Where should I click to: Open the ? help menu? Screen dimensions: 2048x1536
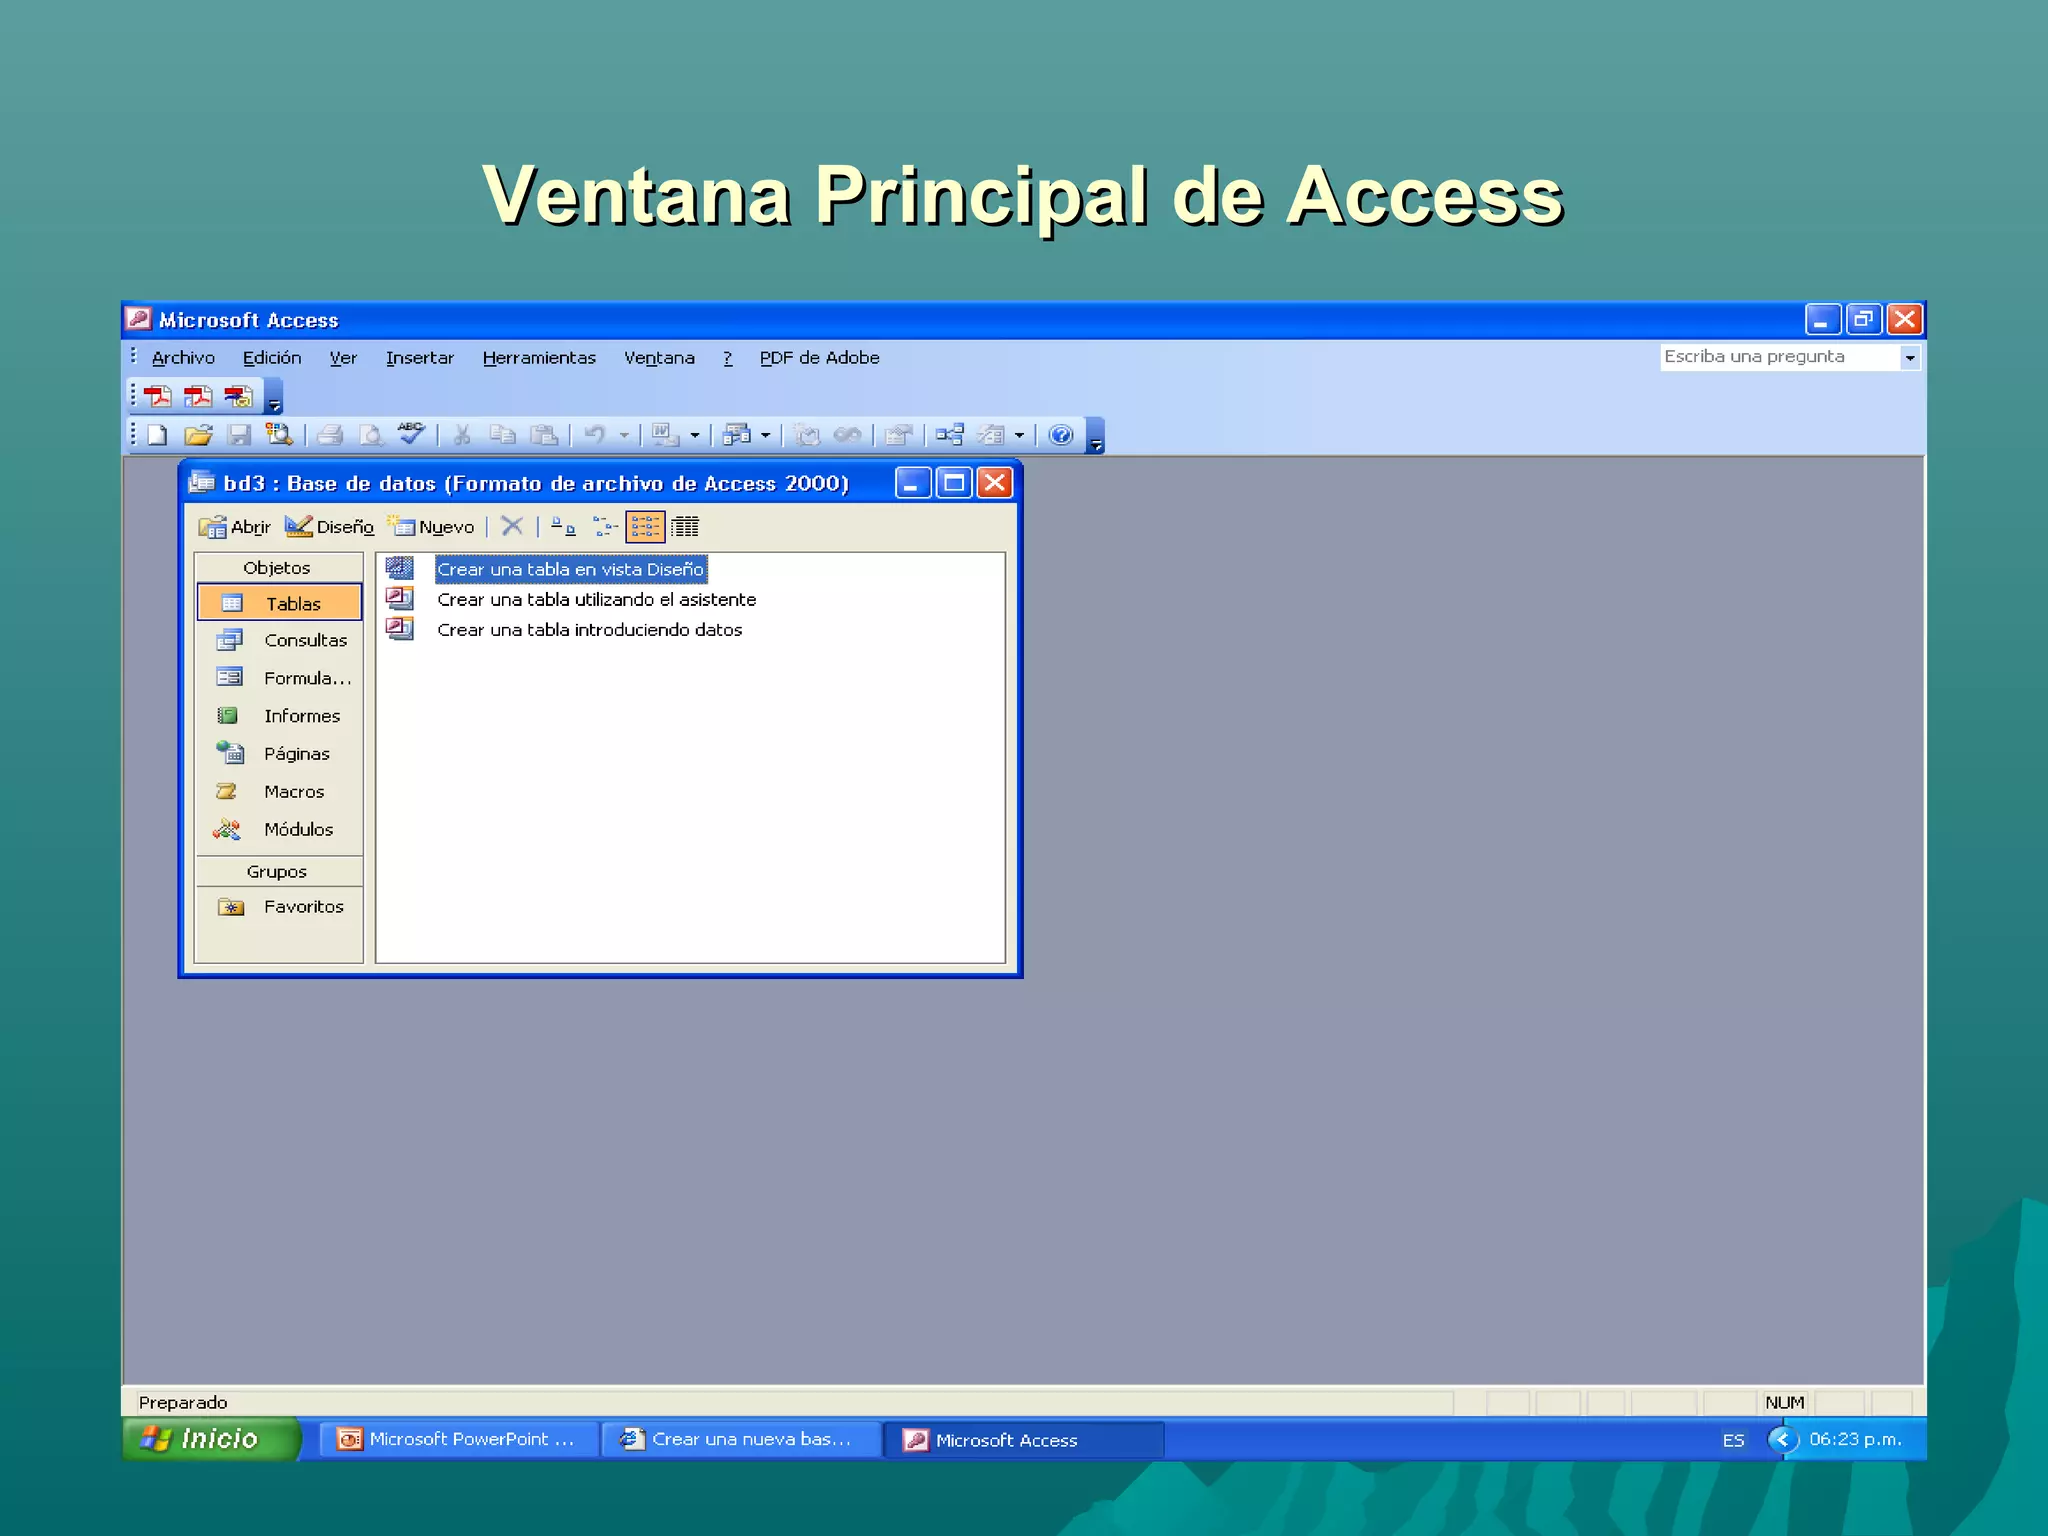pos(728,358)
